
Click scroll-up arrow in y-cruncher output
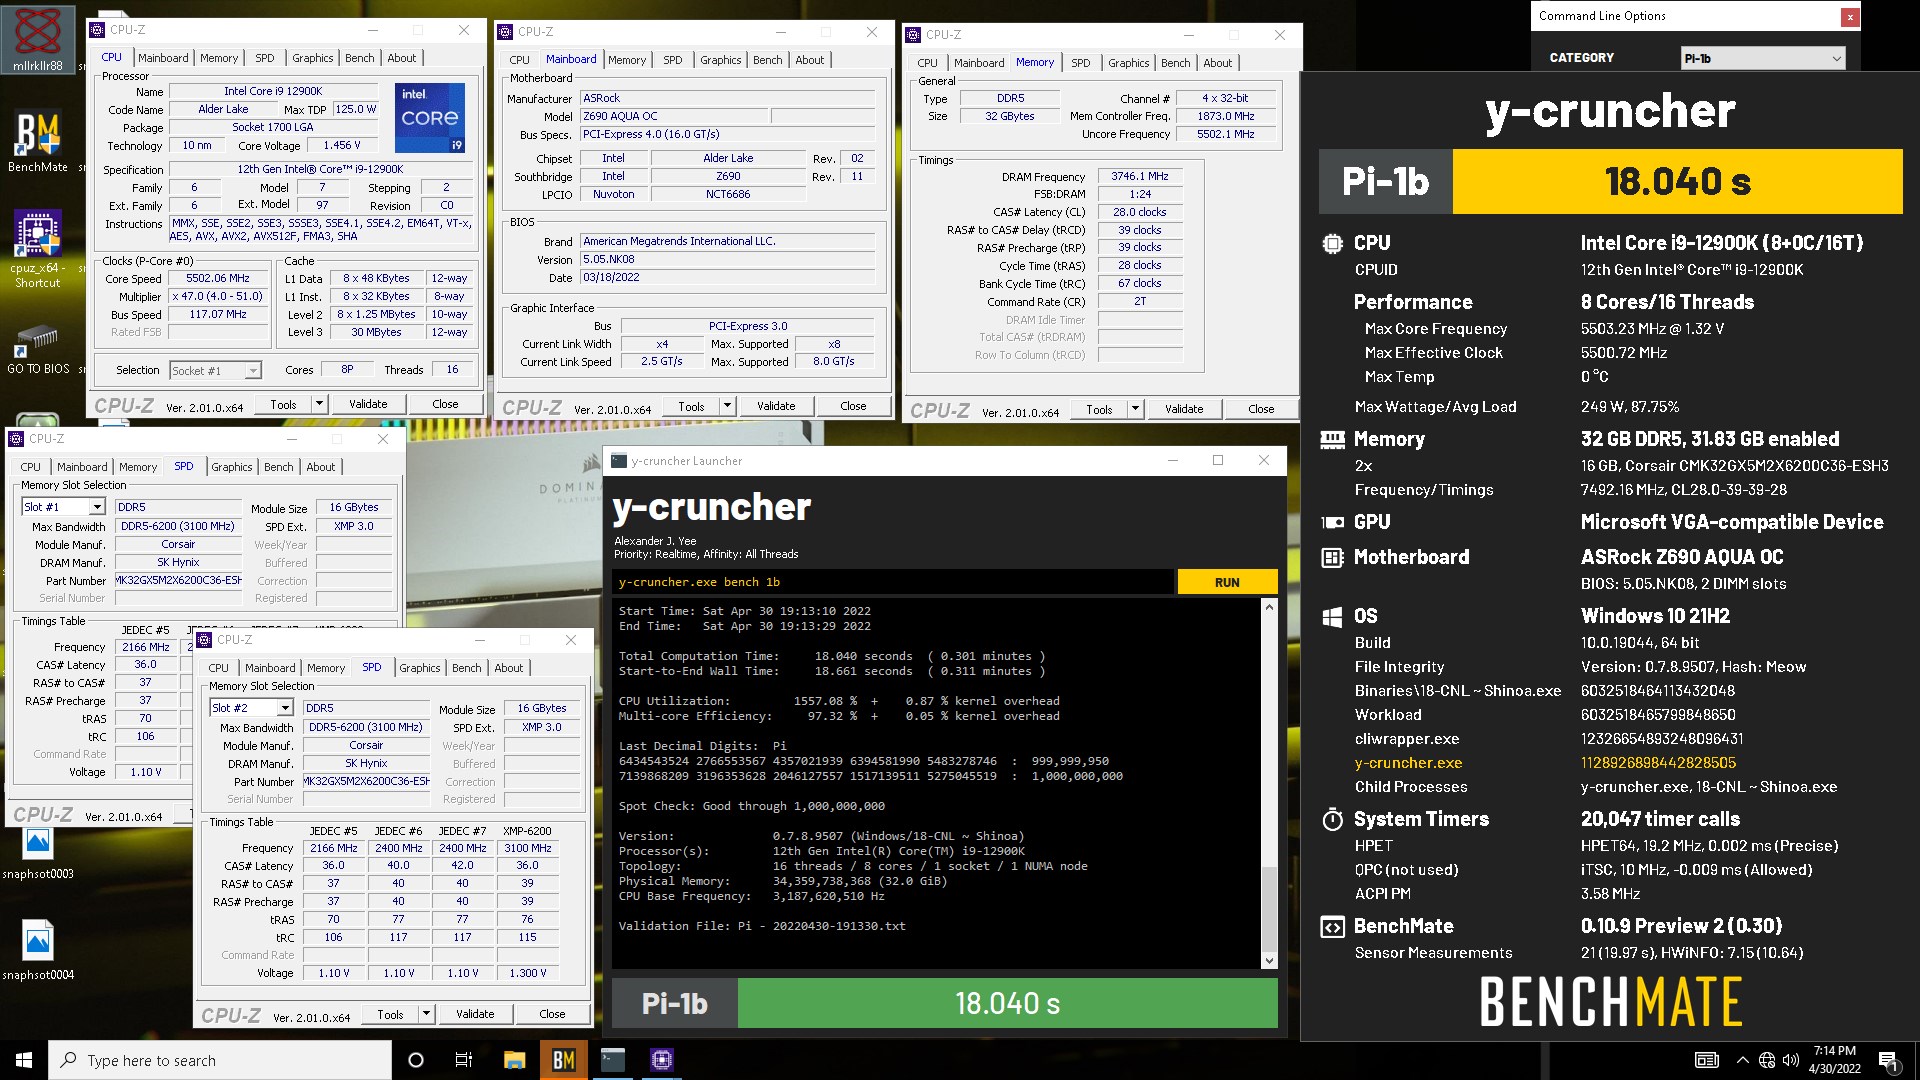click(1269, 607)
